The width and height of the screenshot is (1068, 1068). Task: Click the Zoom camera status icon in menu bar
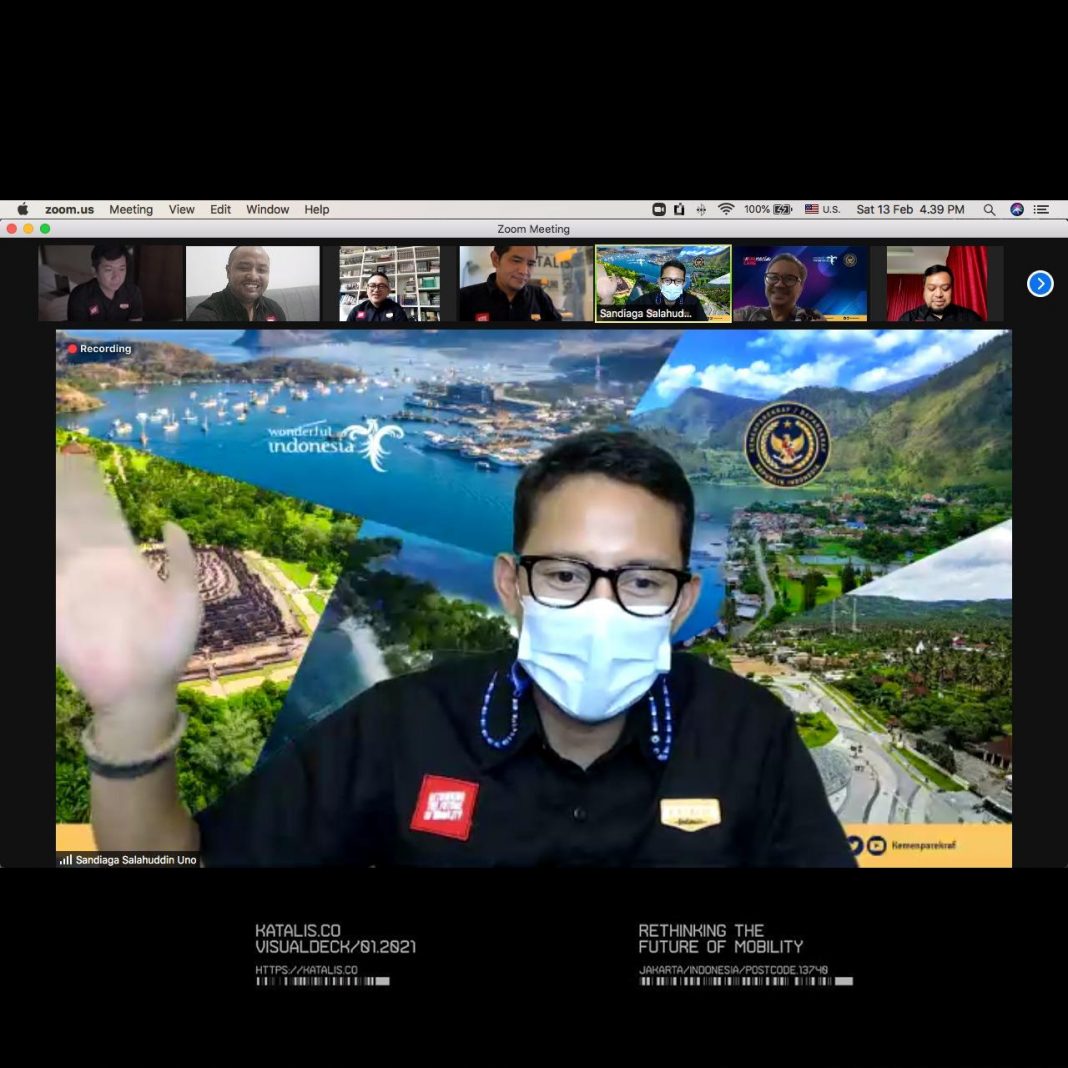tap(659, 209)
